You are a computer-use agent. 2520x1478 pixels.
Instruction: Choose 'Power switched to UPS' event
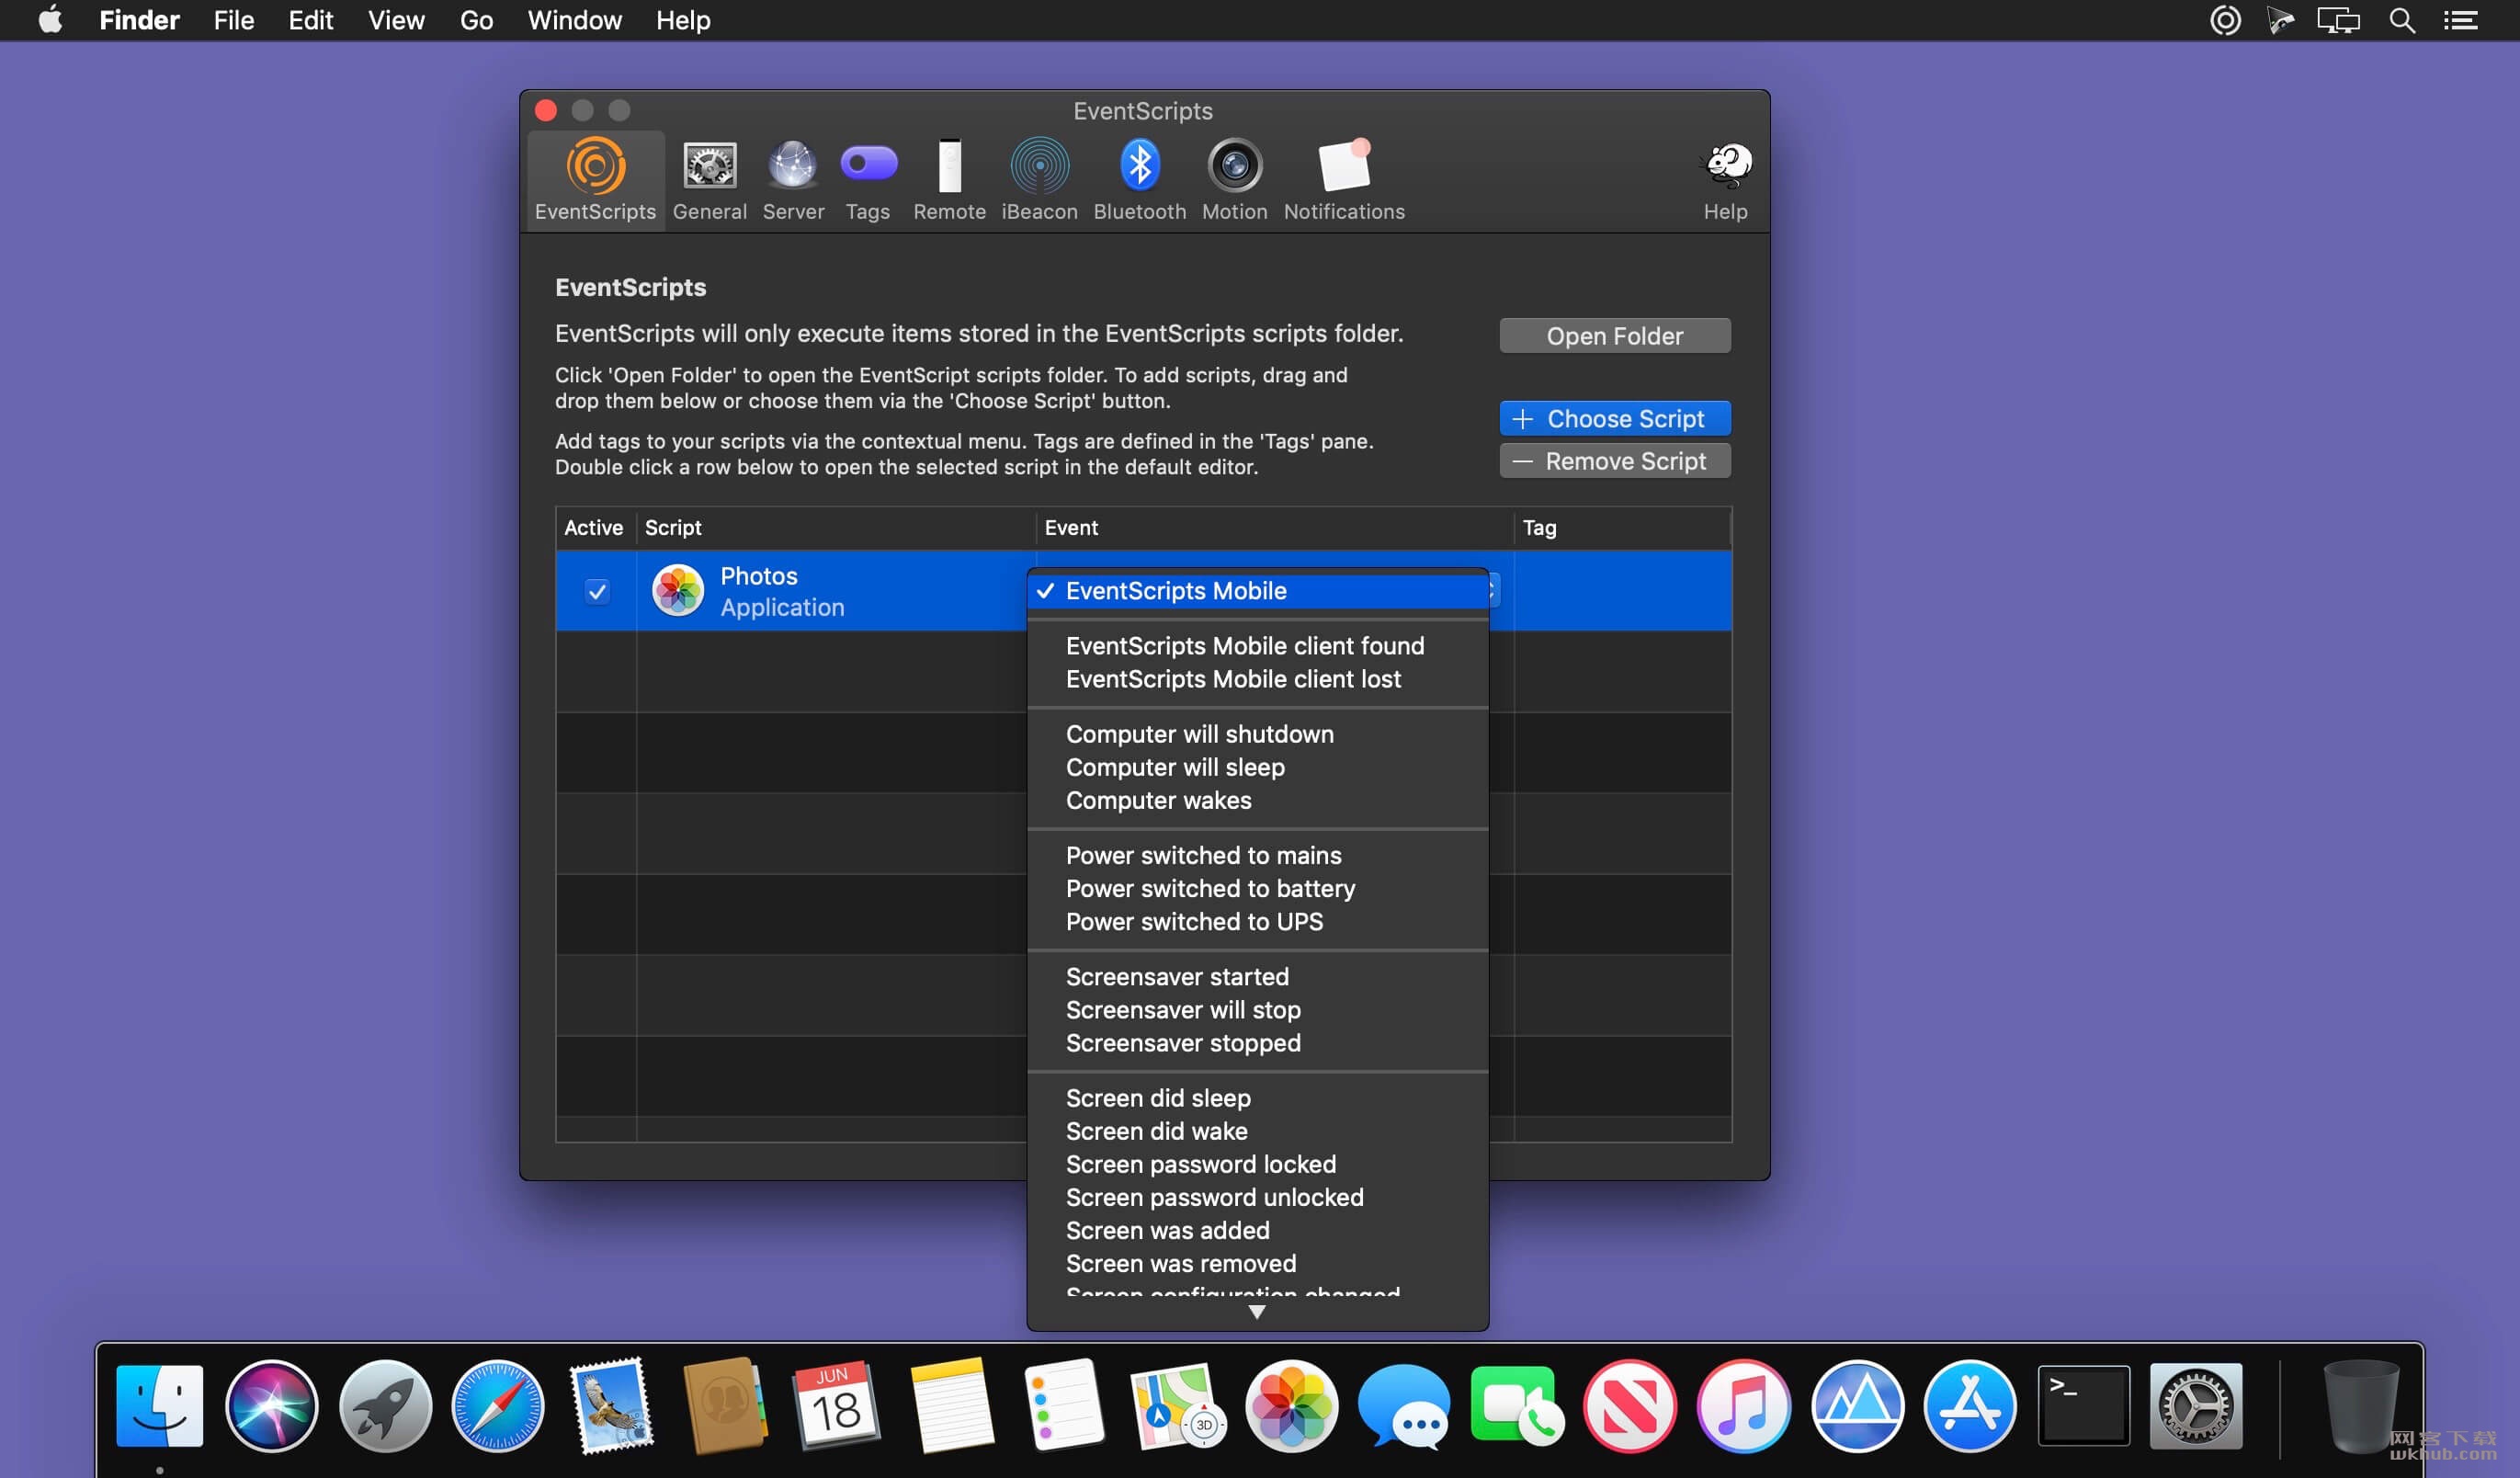pyautogui.click(x=1258, y=921)
